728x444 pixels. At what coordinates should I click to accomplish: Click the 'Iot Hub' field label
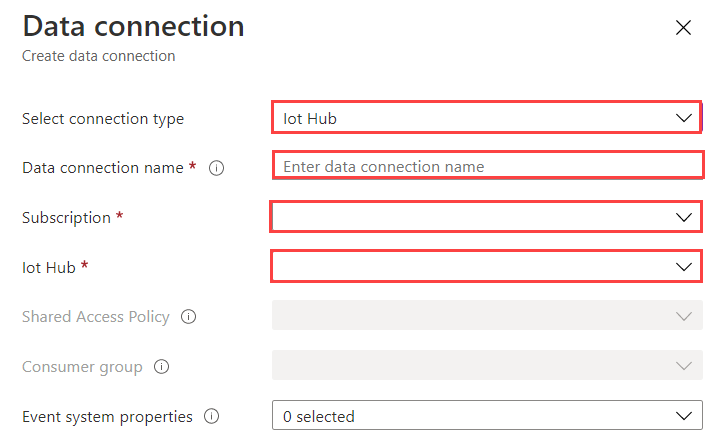(x=49, y=267)
